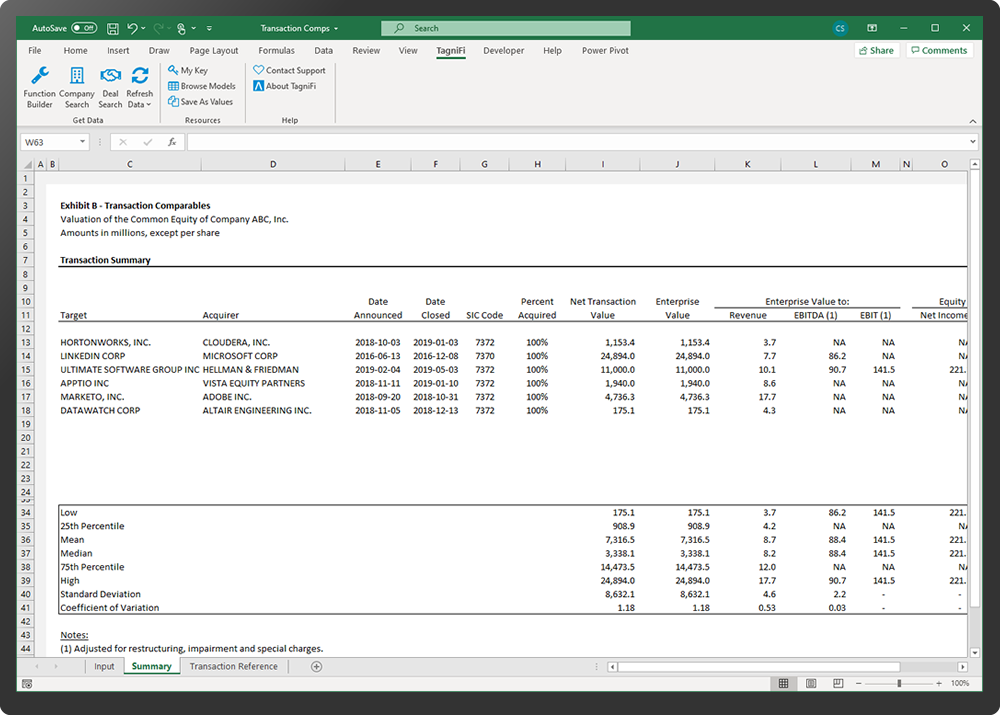The height and width of the screenshot is (715, 1000).
Task: Open the Transaction Comps title dropdown
Action: pyautogui.click(x=336, y=28)
